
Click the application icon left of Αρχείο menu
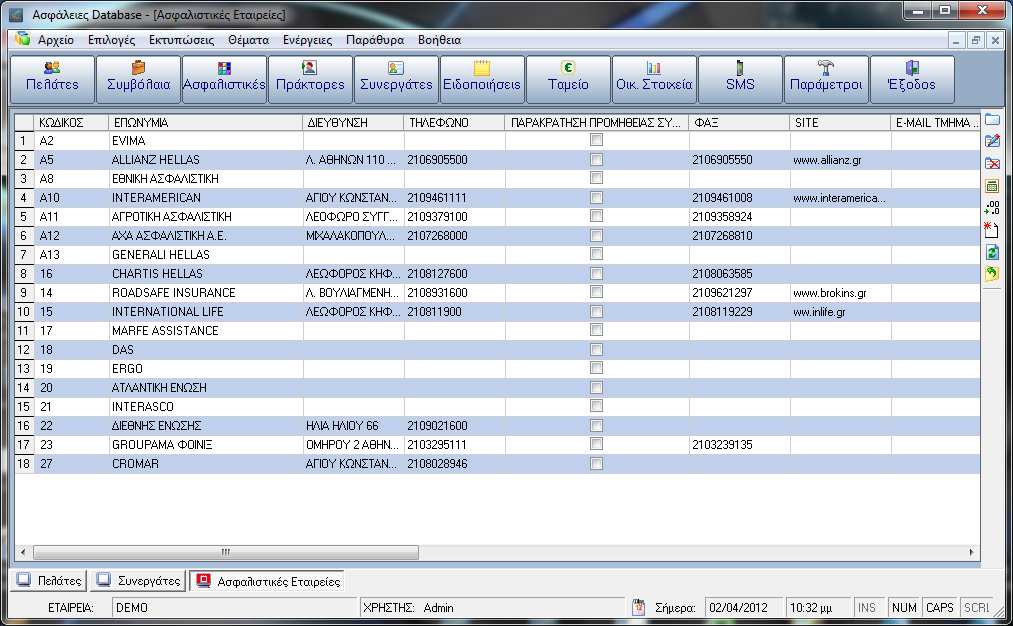click(x=23, y=39)
